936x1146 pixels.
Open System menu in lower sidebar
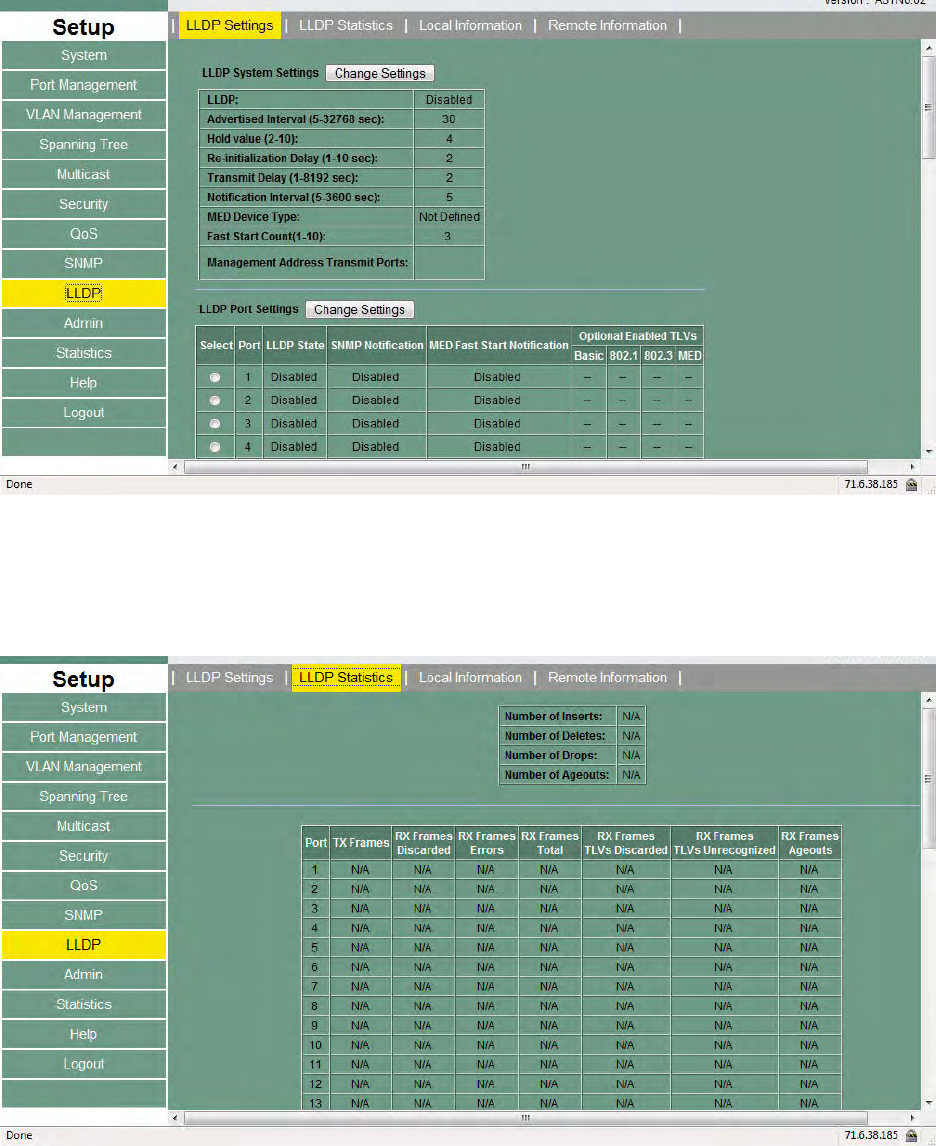[x=84, y=707]
